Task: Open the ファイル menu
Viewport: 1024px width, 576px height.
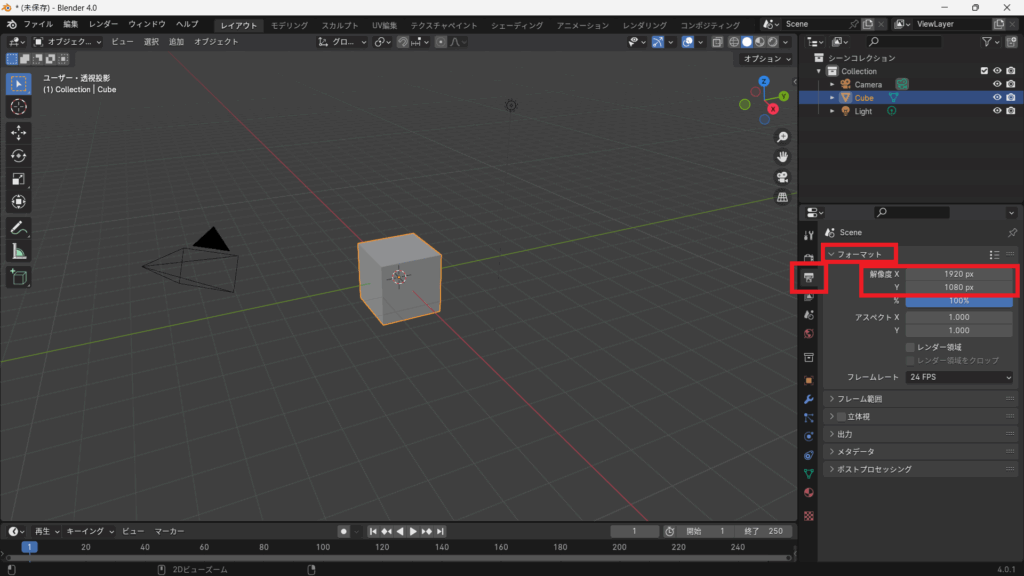Action: point(38,24)
